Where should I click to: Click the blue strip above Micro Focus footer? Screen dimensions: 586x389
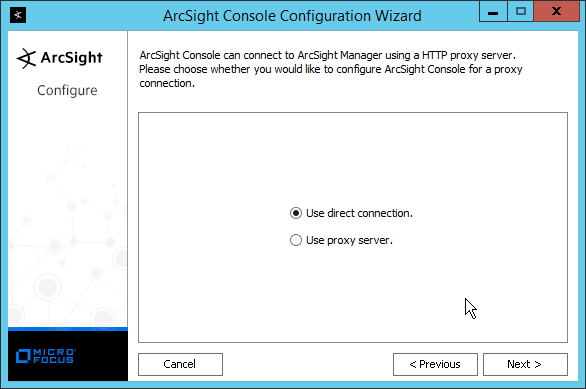coord(68,329)
